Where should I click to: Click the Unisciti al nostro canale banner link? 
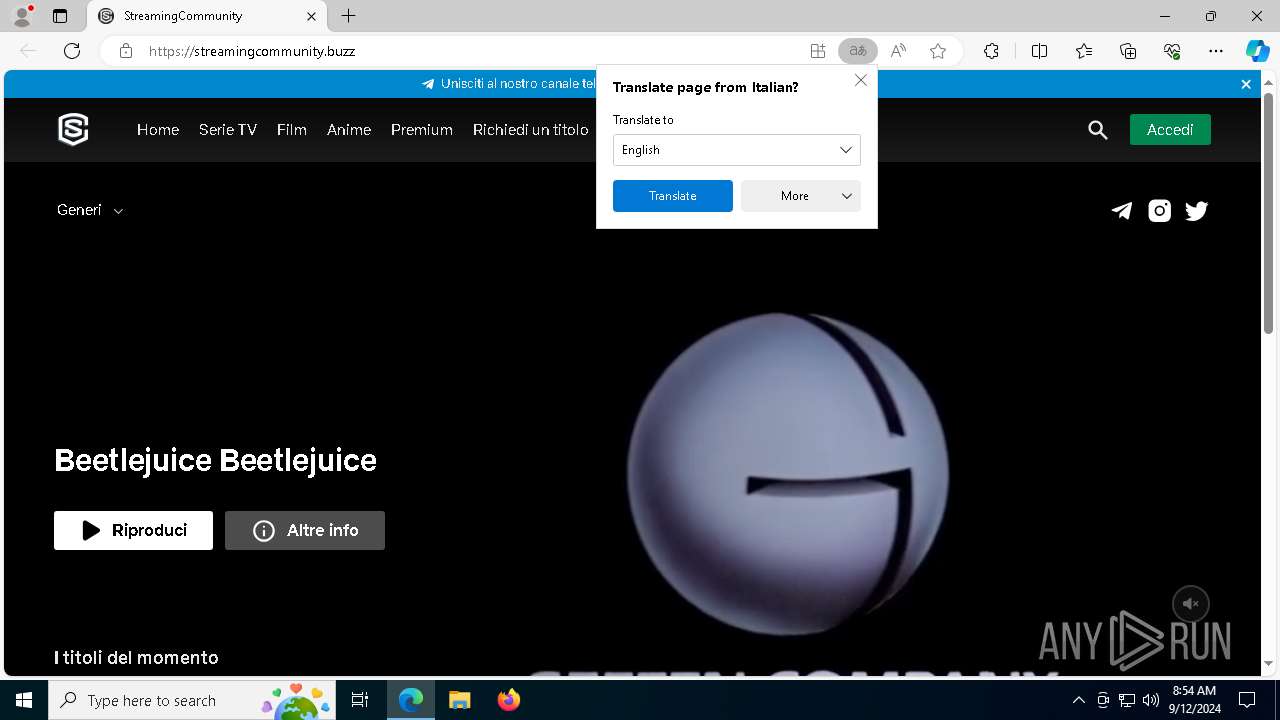(509, 84)
